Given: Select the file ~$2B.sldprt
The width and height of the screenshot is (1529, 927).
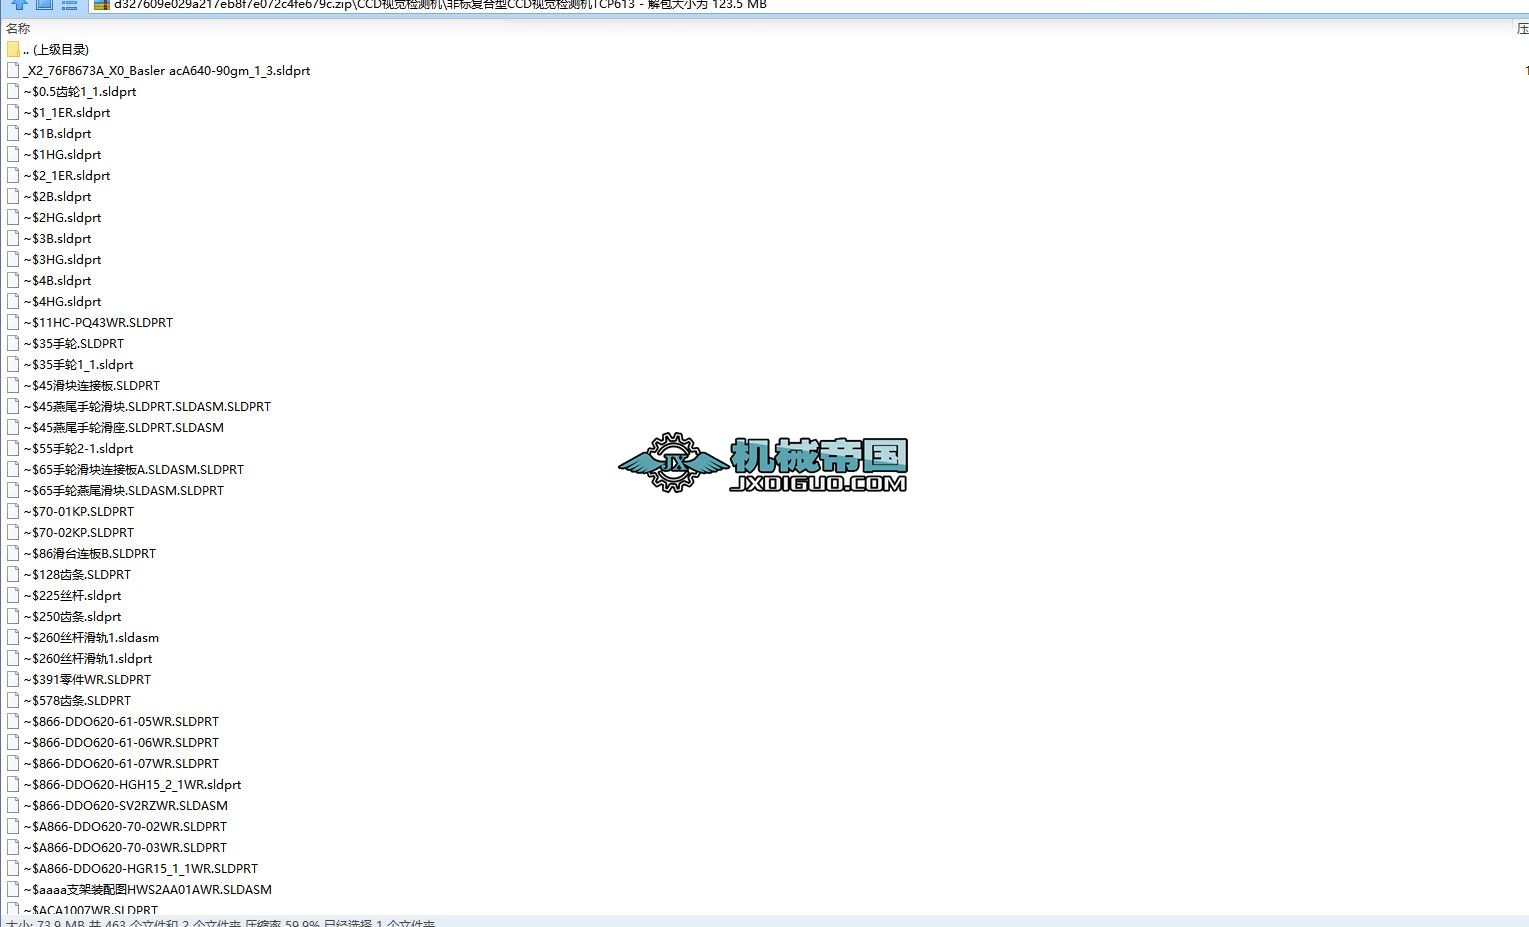Looking at the screenshot, I should (58, 197).
